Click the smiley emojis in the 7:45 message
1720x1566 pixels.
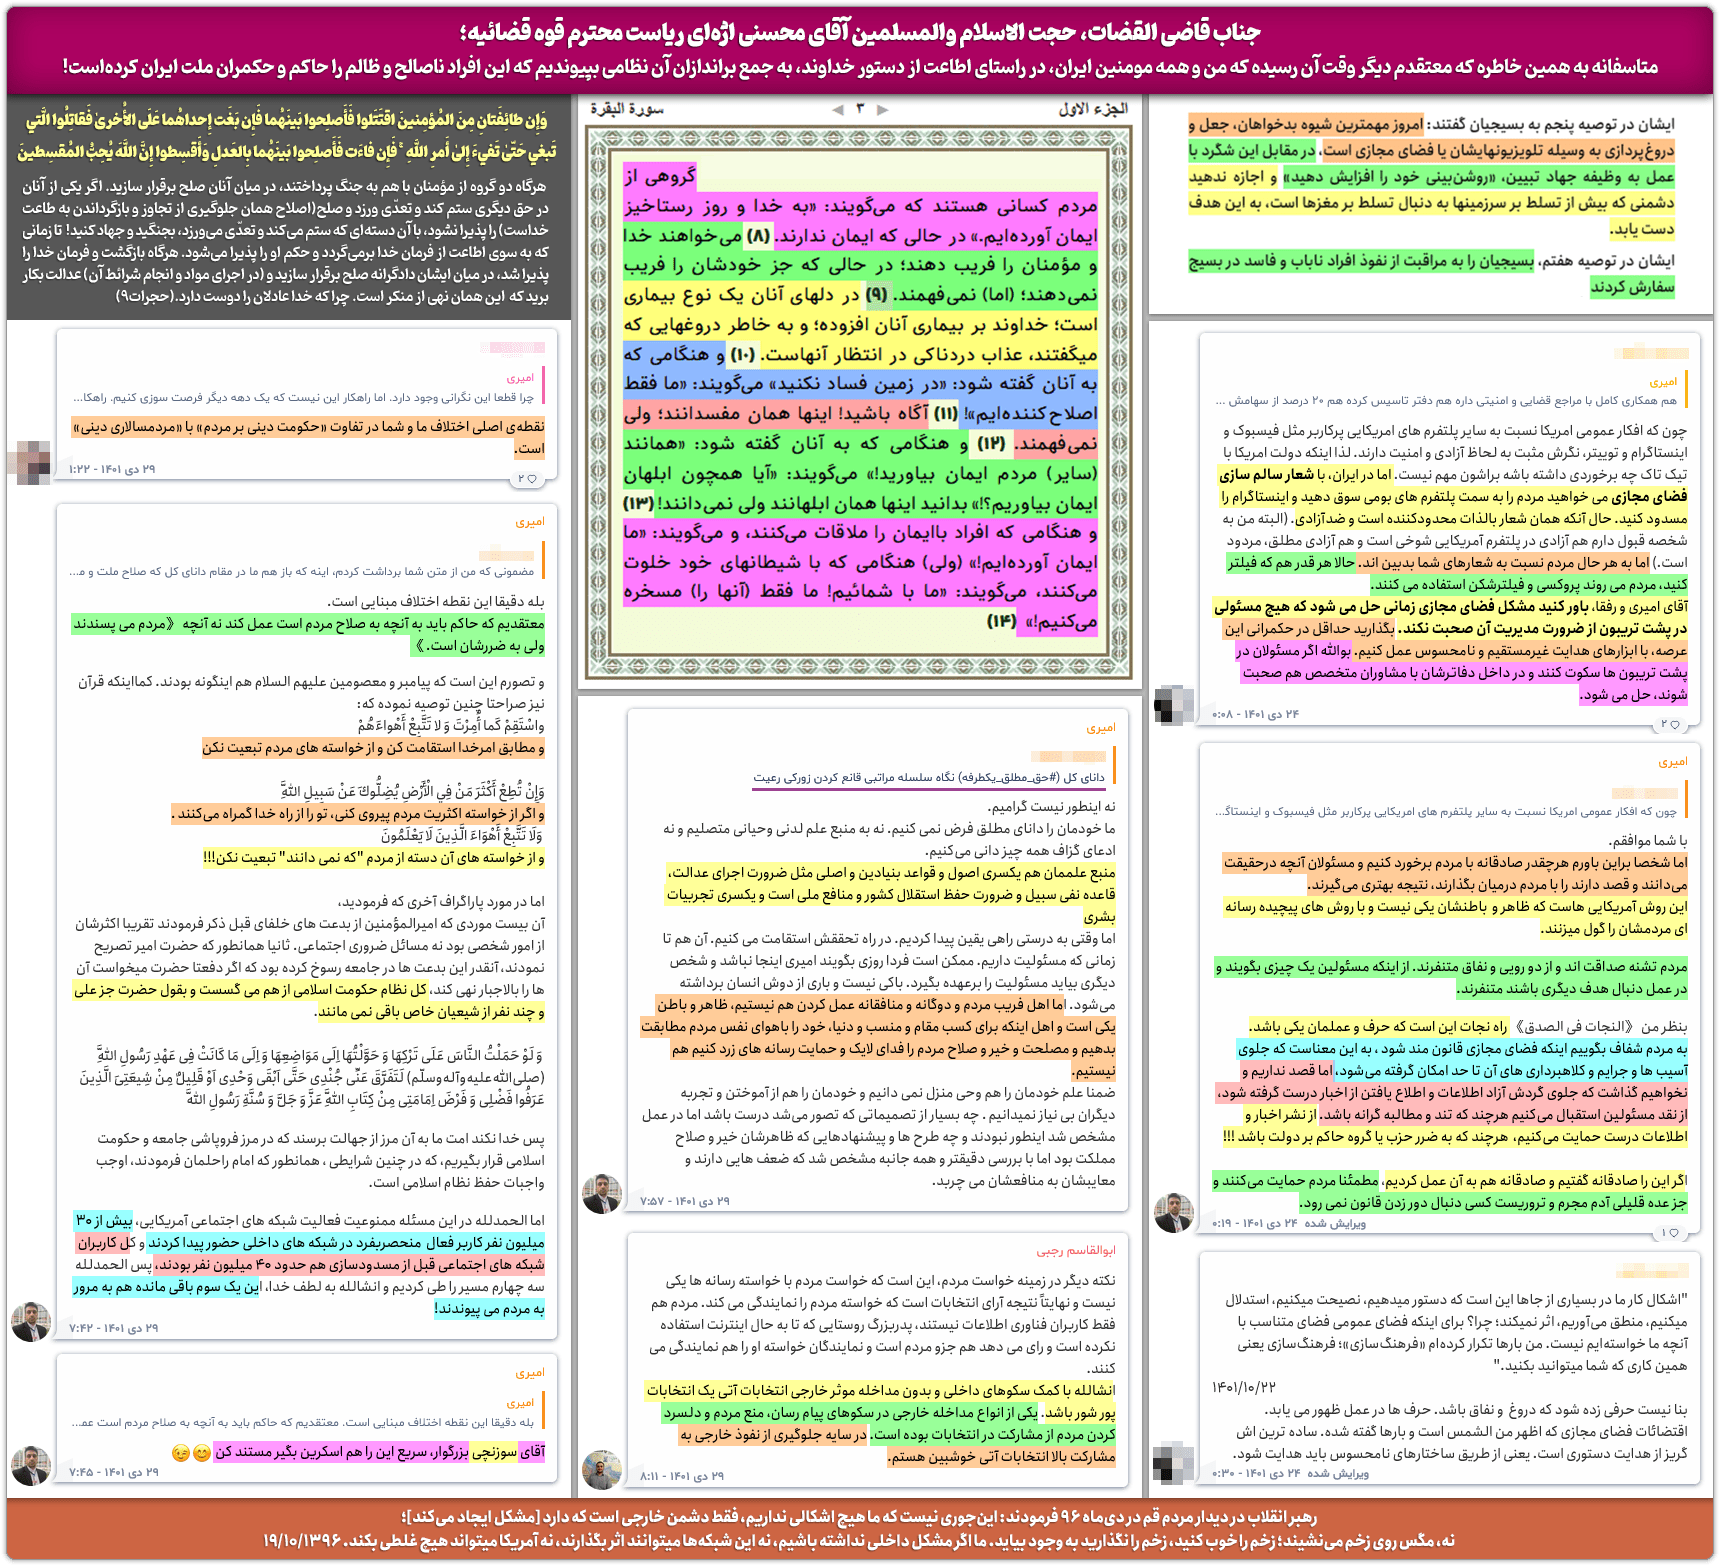click(191, 1452)
